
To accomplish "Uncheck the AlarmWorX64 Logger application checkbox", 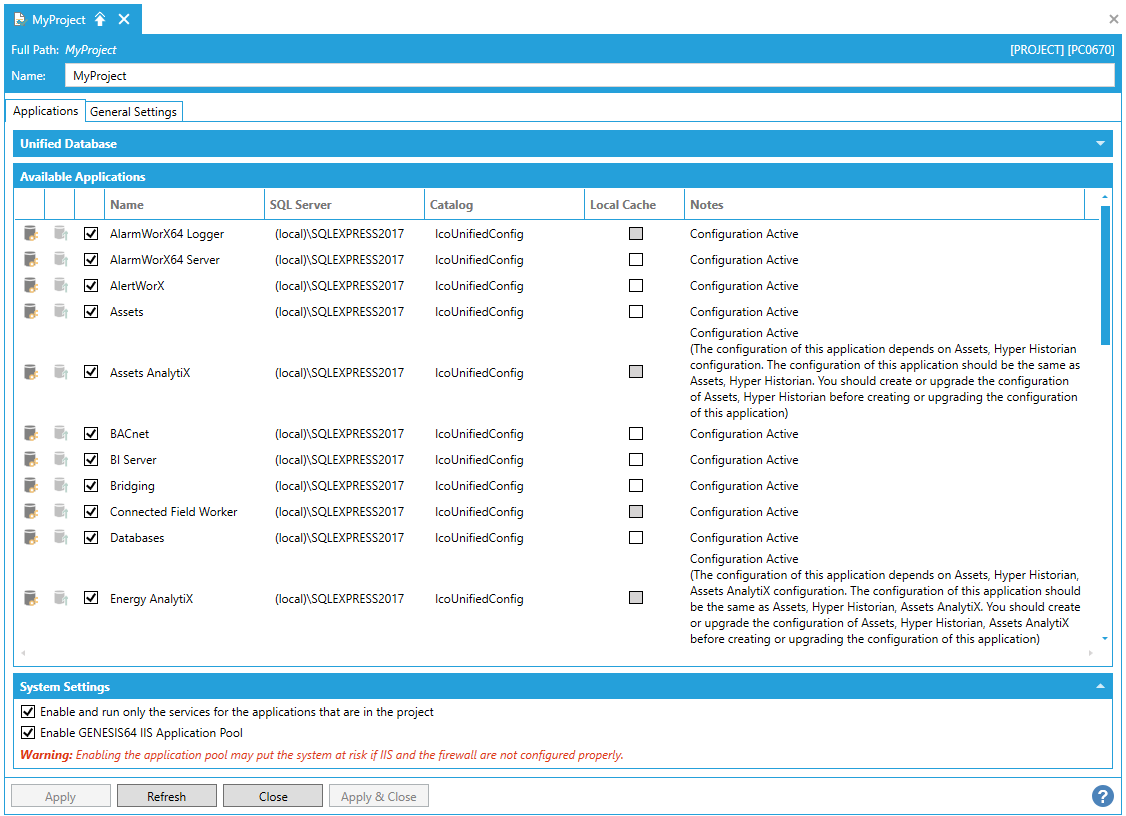I will tap(91, 233).
